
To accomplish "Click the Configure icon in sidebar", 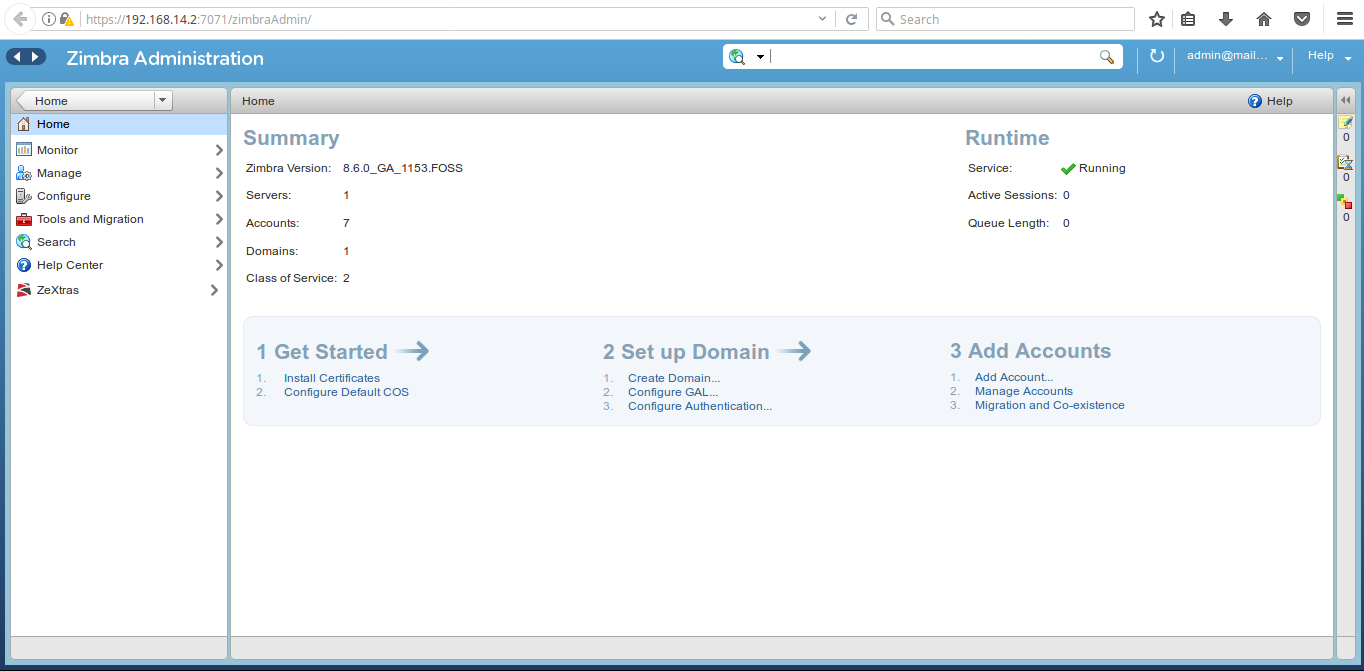I will coord(24,196).
